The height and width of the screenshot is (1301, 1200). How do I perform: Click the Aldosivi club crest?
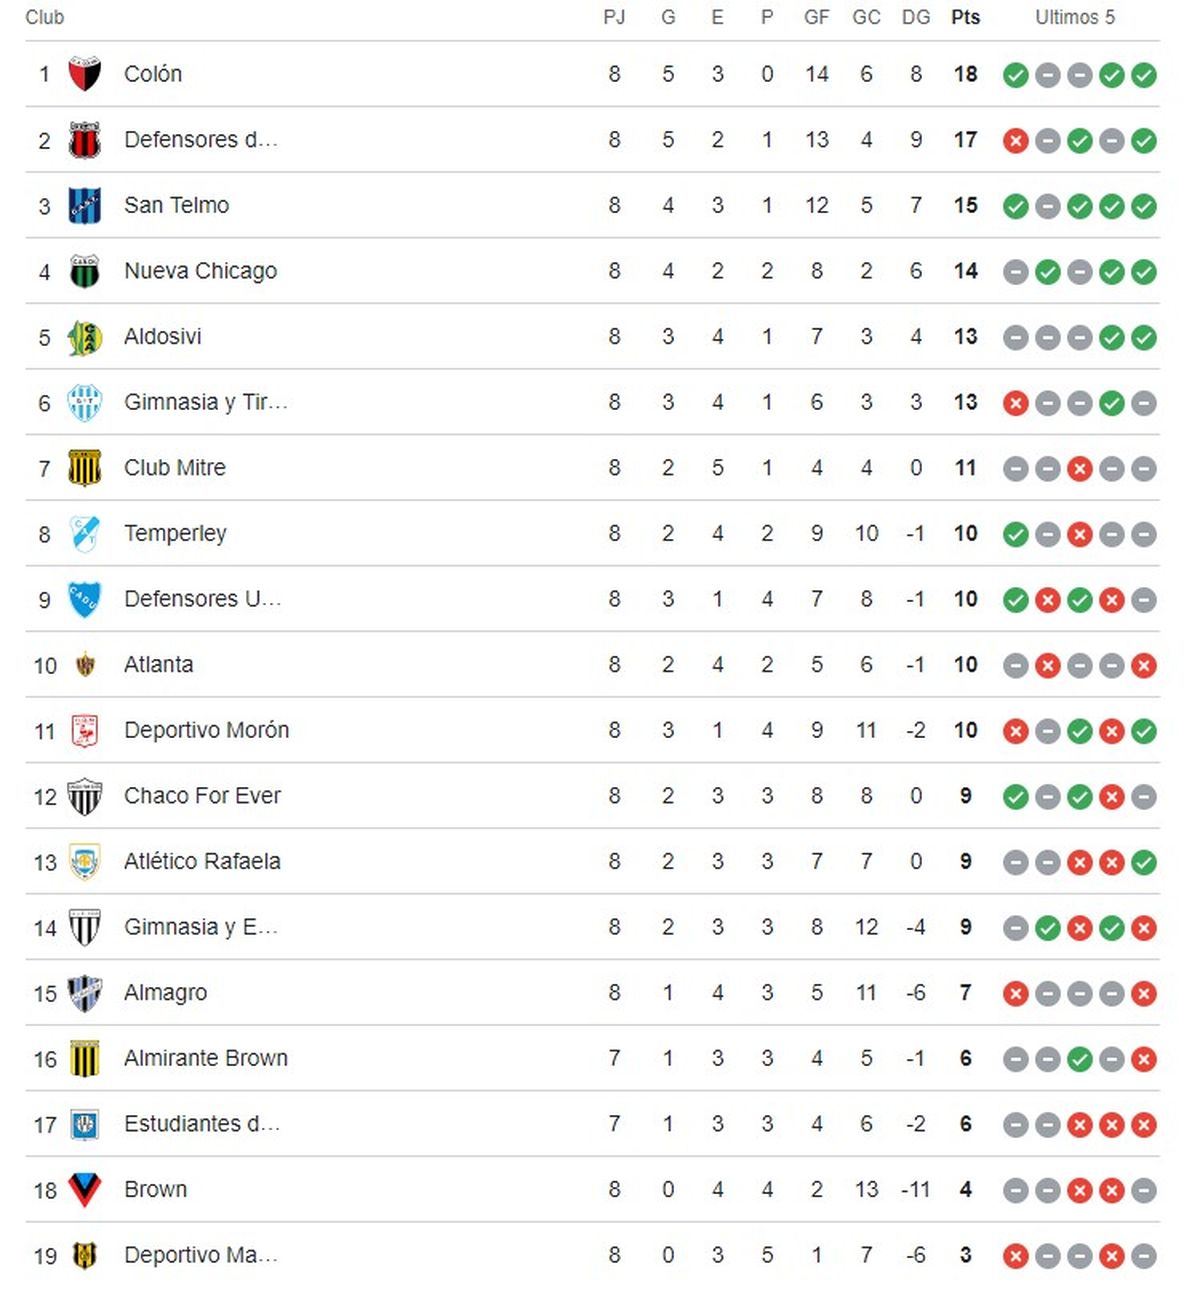click(84, 337)
